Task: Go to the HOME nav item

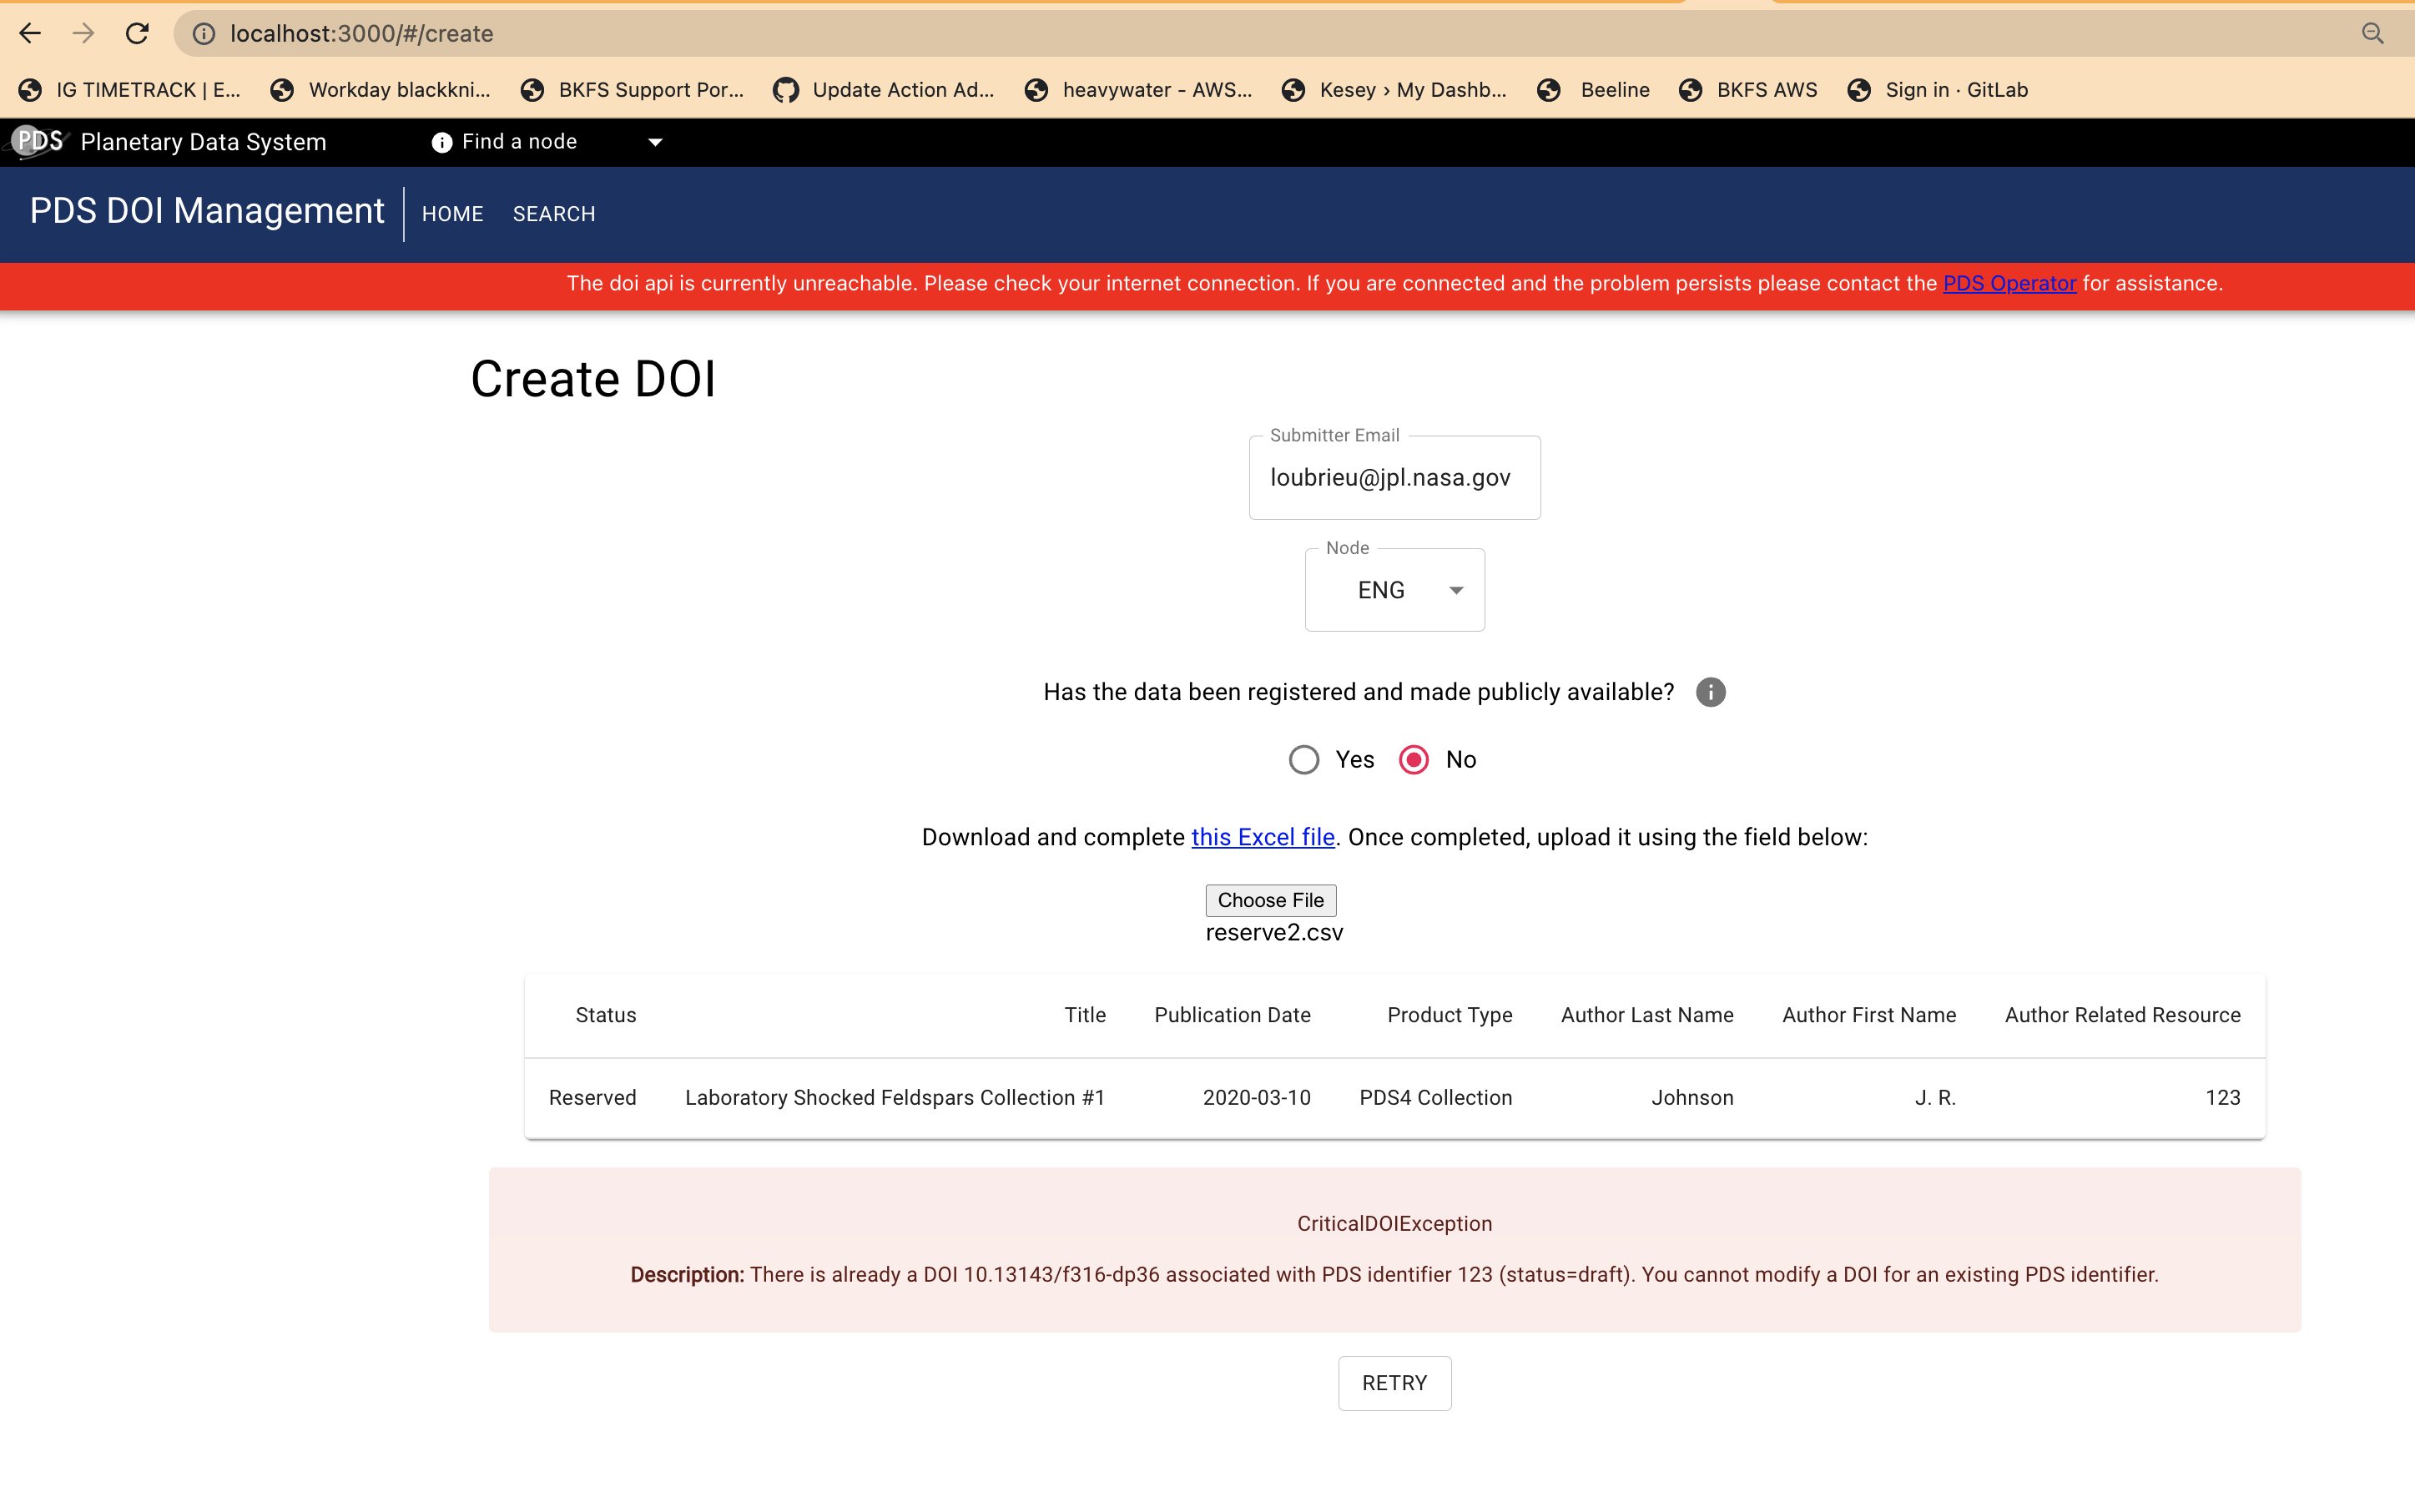Action: (x=452, y=214)
